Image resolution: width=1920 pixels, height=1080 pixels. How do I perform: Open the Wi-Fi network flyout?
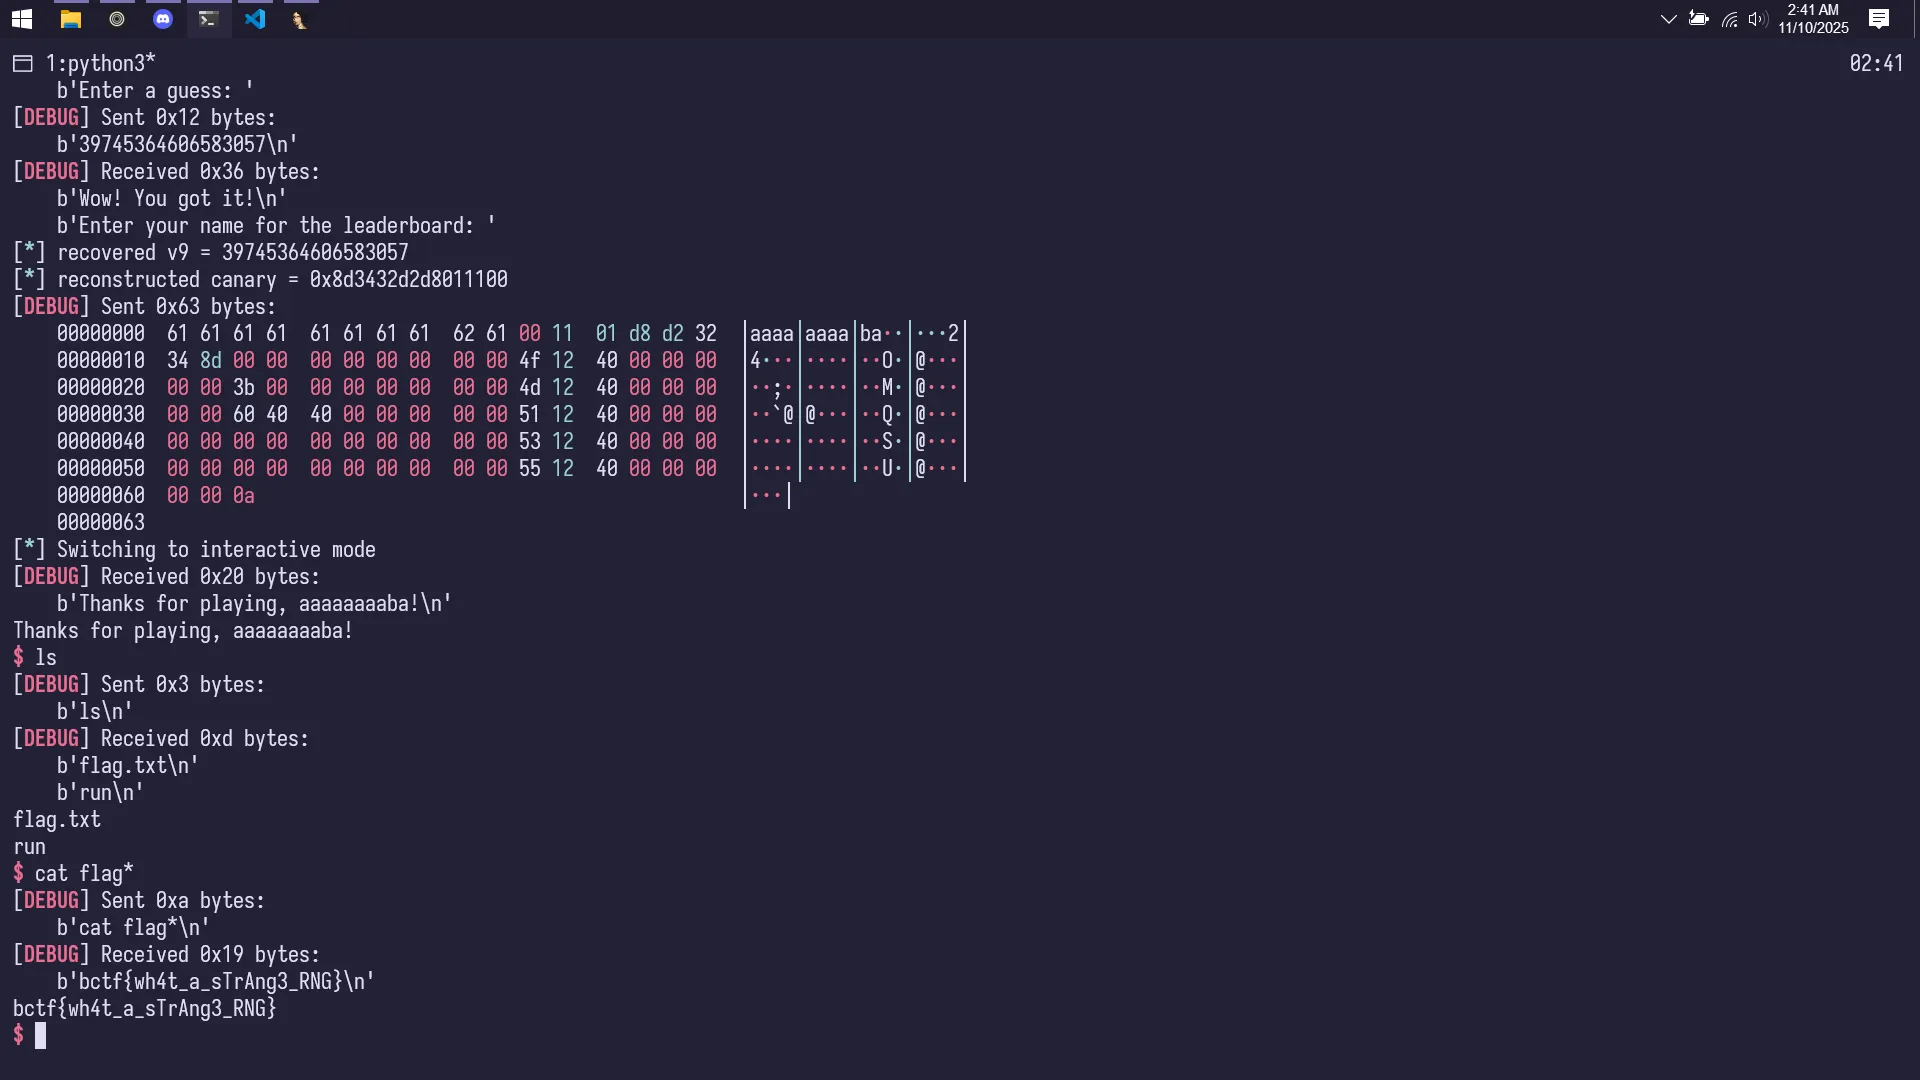1729,19
